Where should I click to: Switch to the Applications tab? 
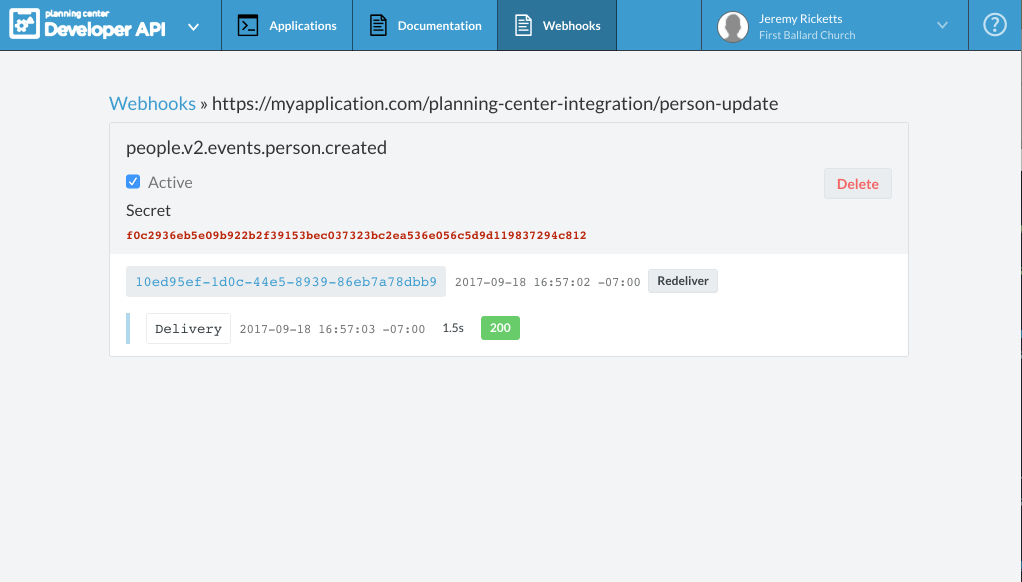pos(301,24)
